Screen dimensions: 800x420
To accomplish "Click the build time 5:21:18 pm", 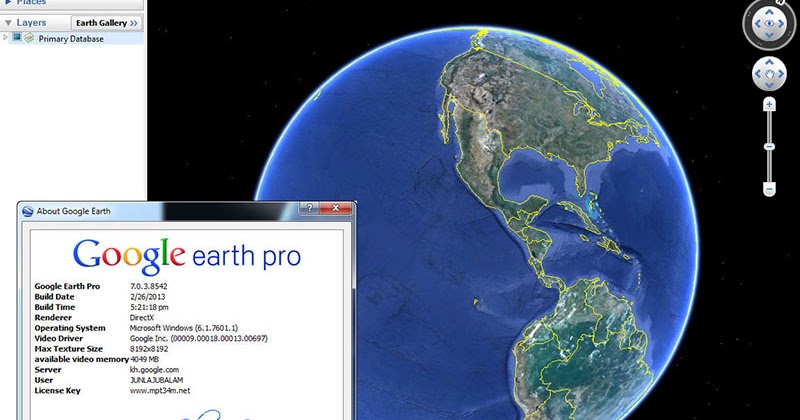I will click(x=149, y=307).
